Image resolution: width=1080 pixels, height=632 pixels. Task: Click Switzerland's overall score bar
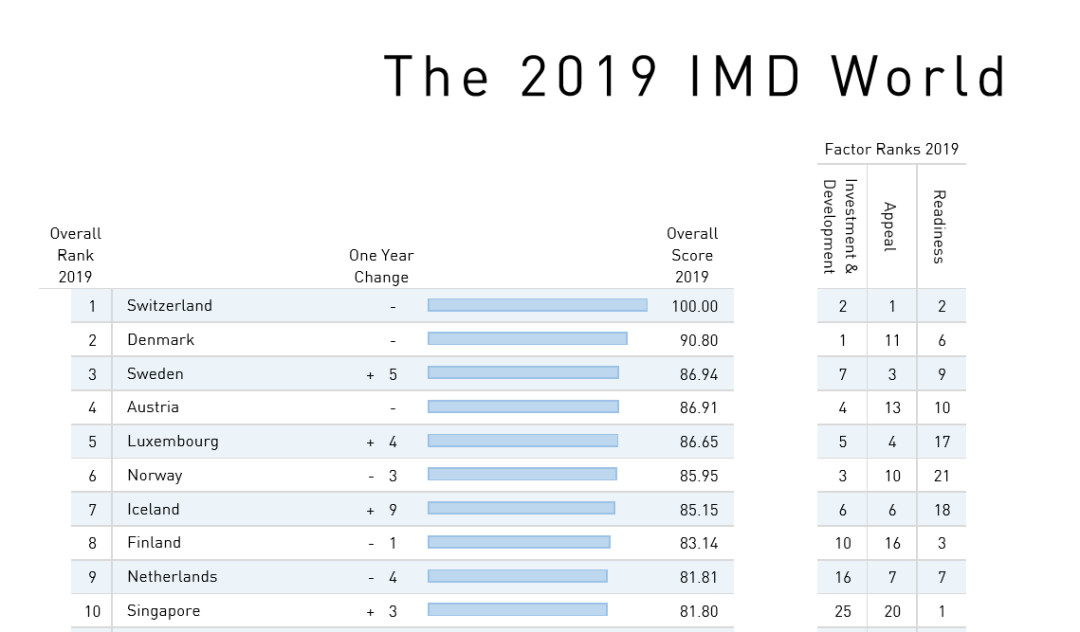(537, 305)
